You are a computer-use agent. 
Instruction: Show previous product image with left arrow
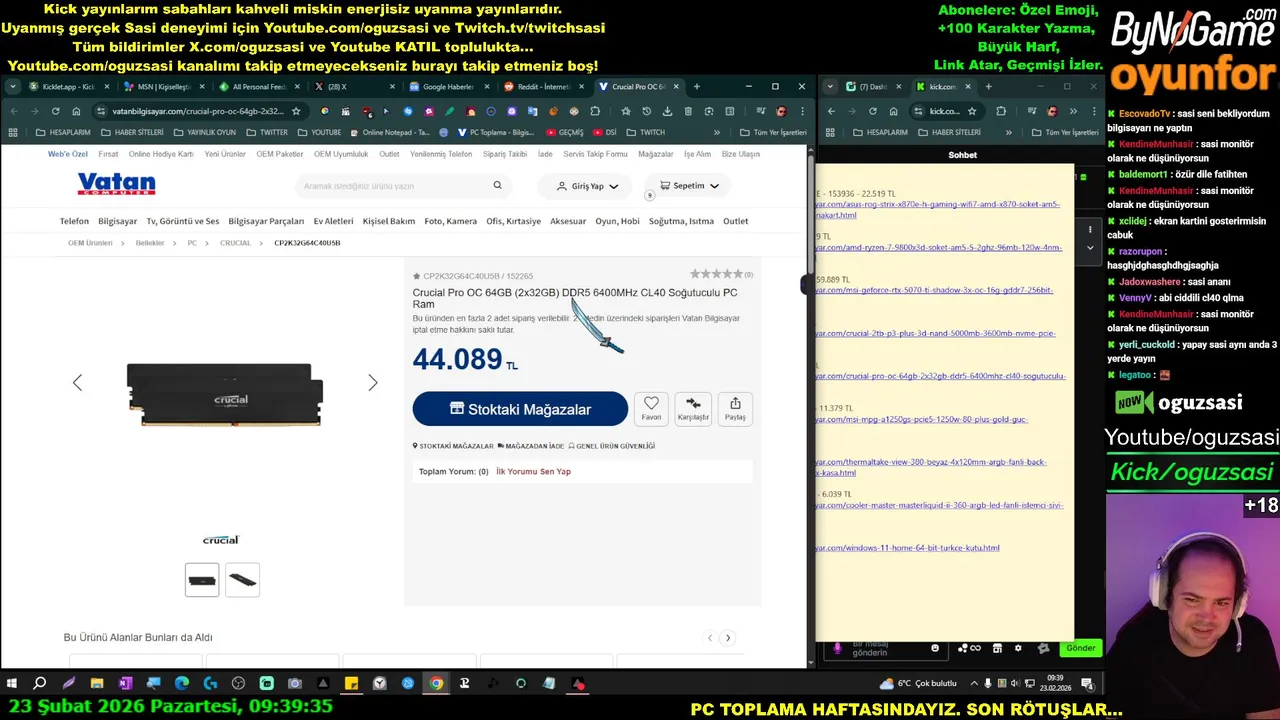coord(77,383)
